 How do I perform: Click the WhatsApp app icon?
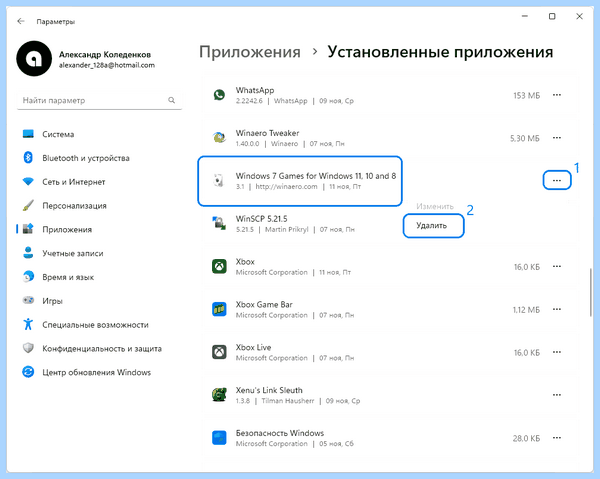tap(219, 95)
